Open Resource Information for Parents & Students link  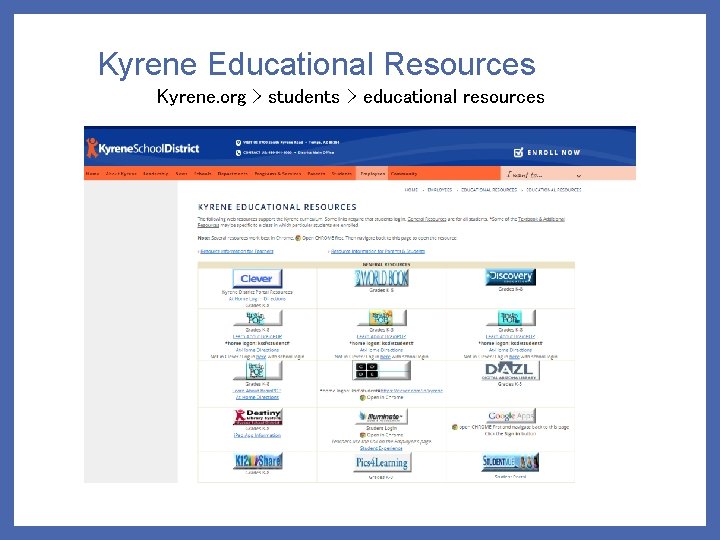pos(378,251)
